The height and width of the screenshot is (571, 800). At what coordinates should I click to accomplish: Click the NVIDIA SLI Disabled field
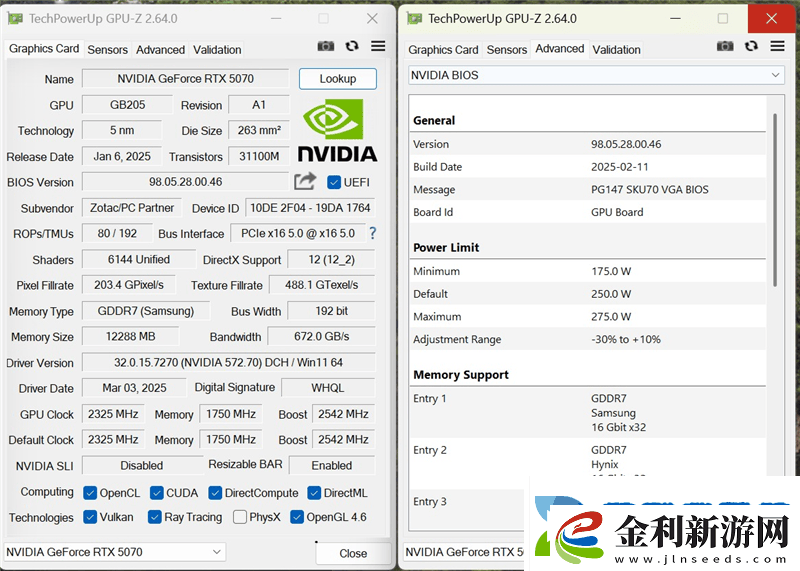tap(142, 465)
